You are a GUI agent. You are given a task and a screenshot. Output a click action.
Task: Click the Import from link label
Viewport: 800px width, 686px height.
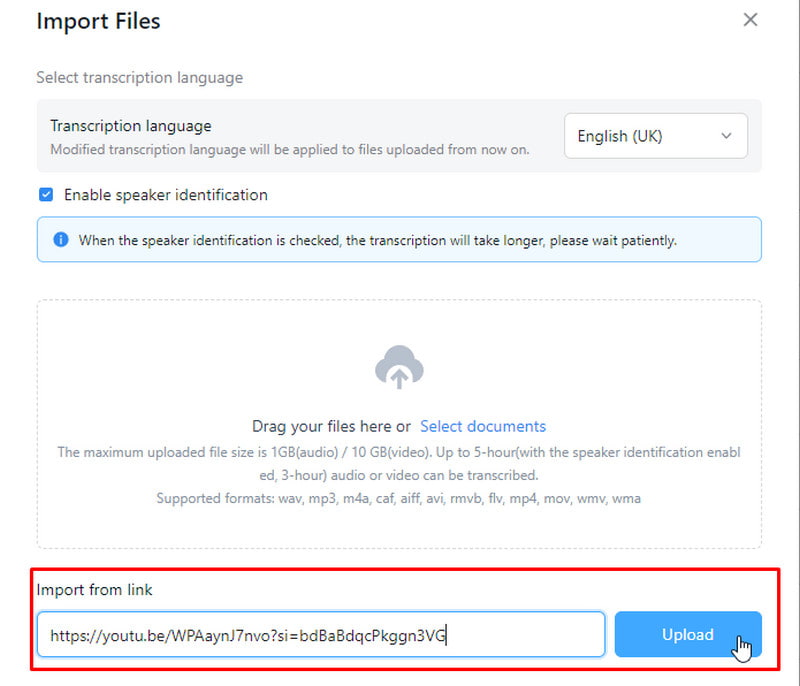94,590
